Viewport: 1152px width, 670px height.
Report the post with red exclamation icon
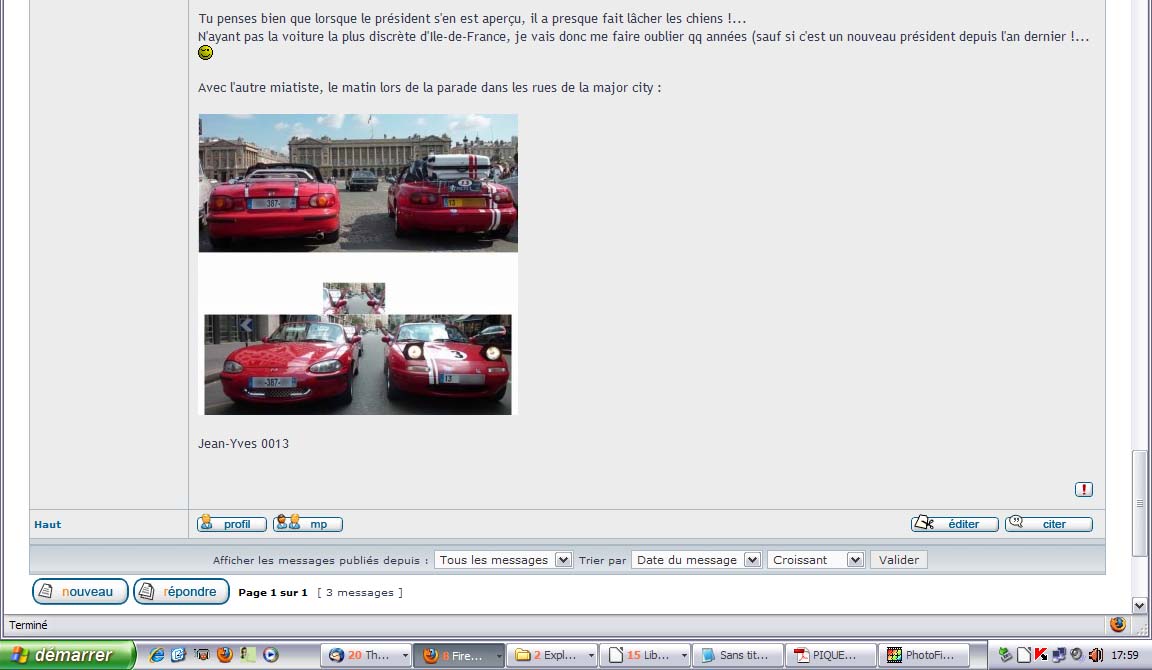tap(1084, 489)
